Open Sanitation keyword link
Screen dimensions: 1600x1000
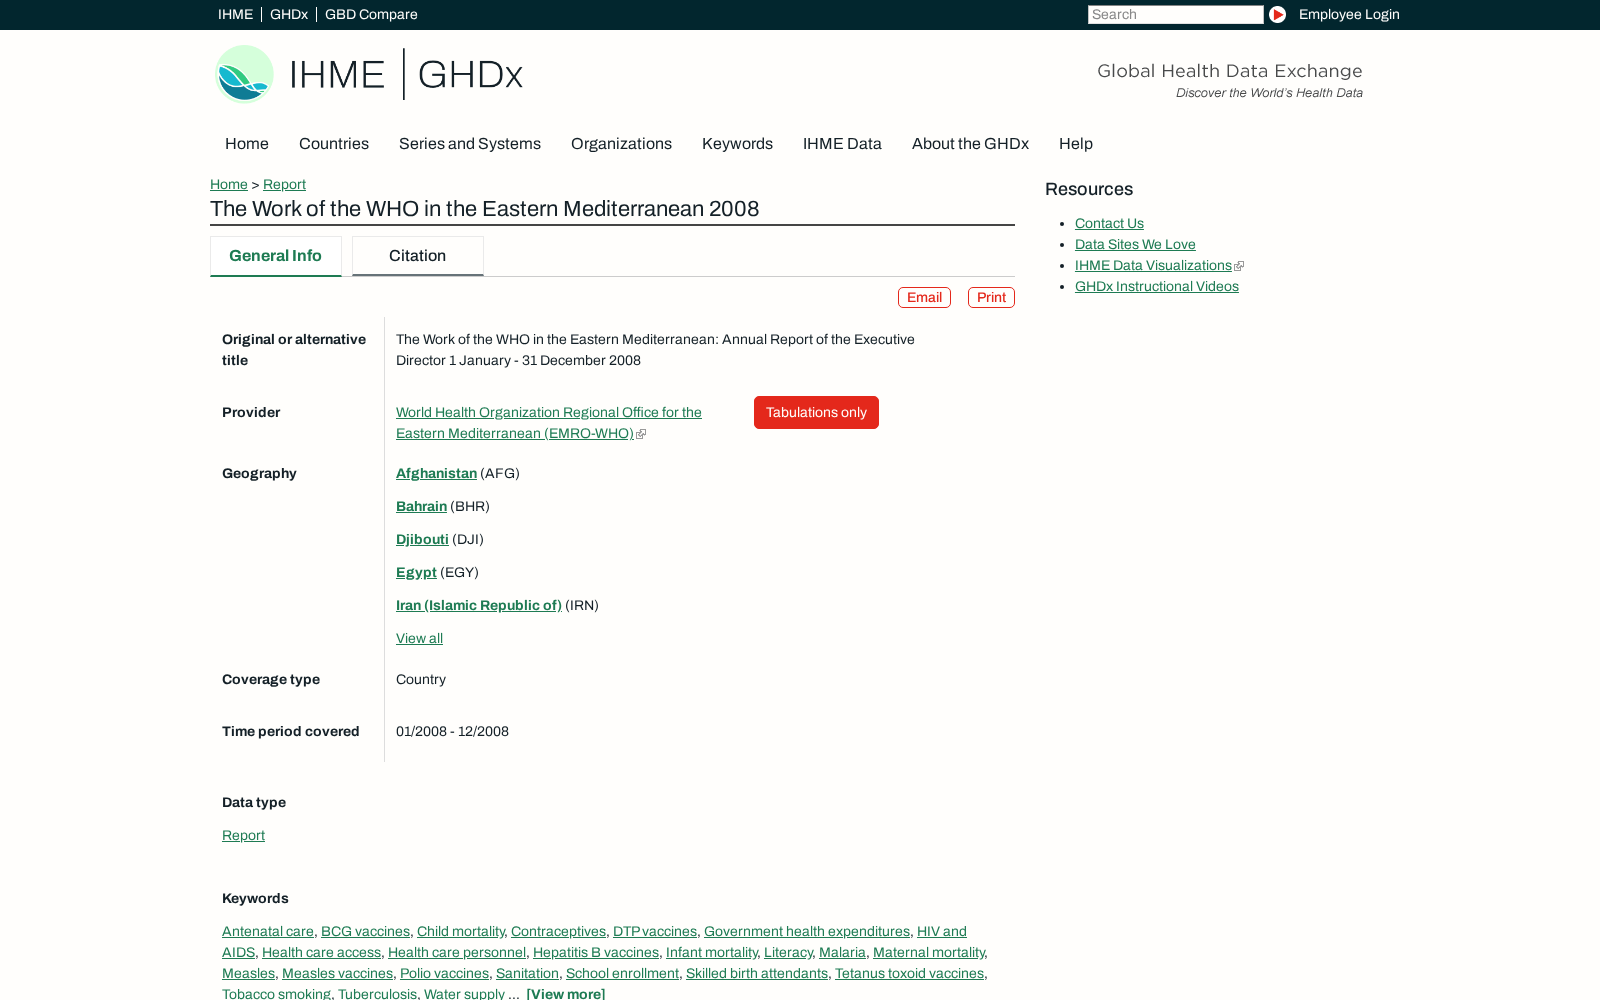pos(527,973)
